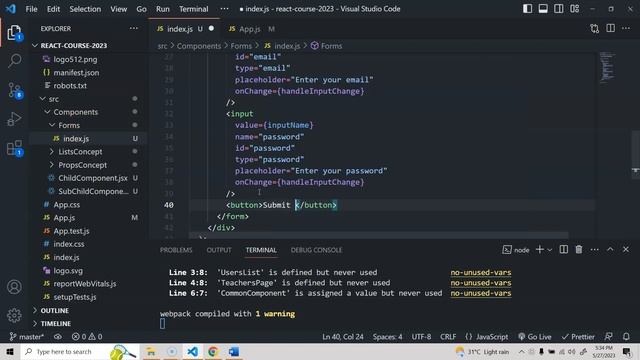This screenshot has width=640, height=360.
Task: Start Go Live server
Action: tap(534, 337)
